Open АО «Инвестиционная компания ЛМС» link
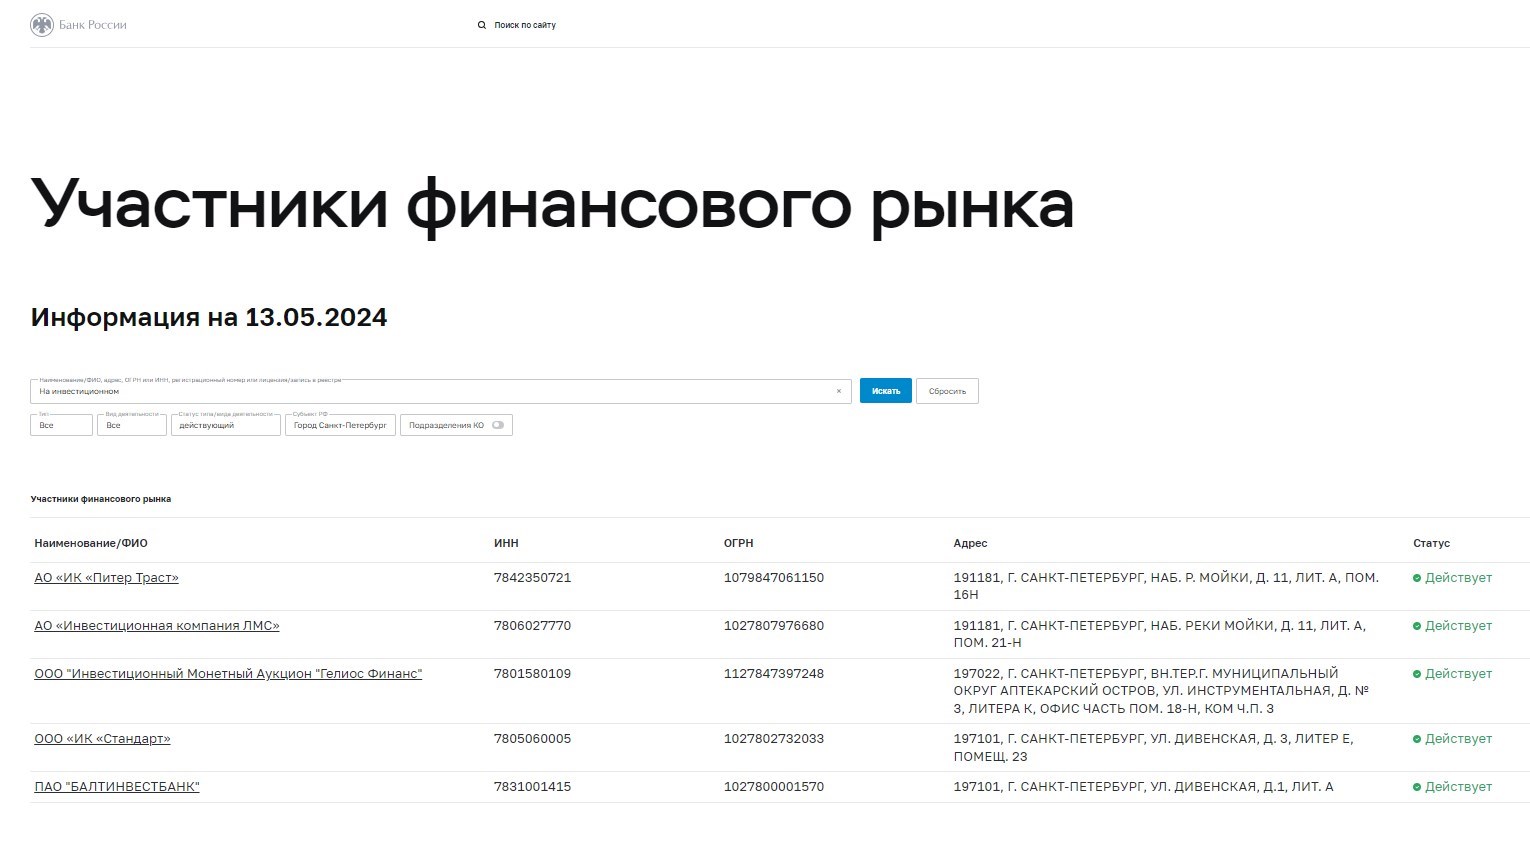Image resolution: width=1530 pixels, height=845 pixels. click(x=157, y=626)
